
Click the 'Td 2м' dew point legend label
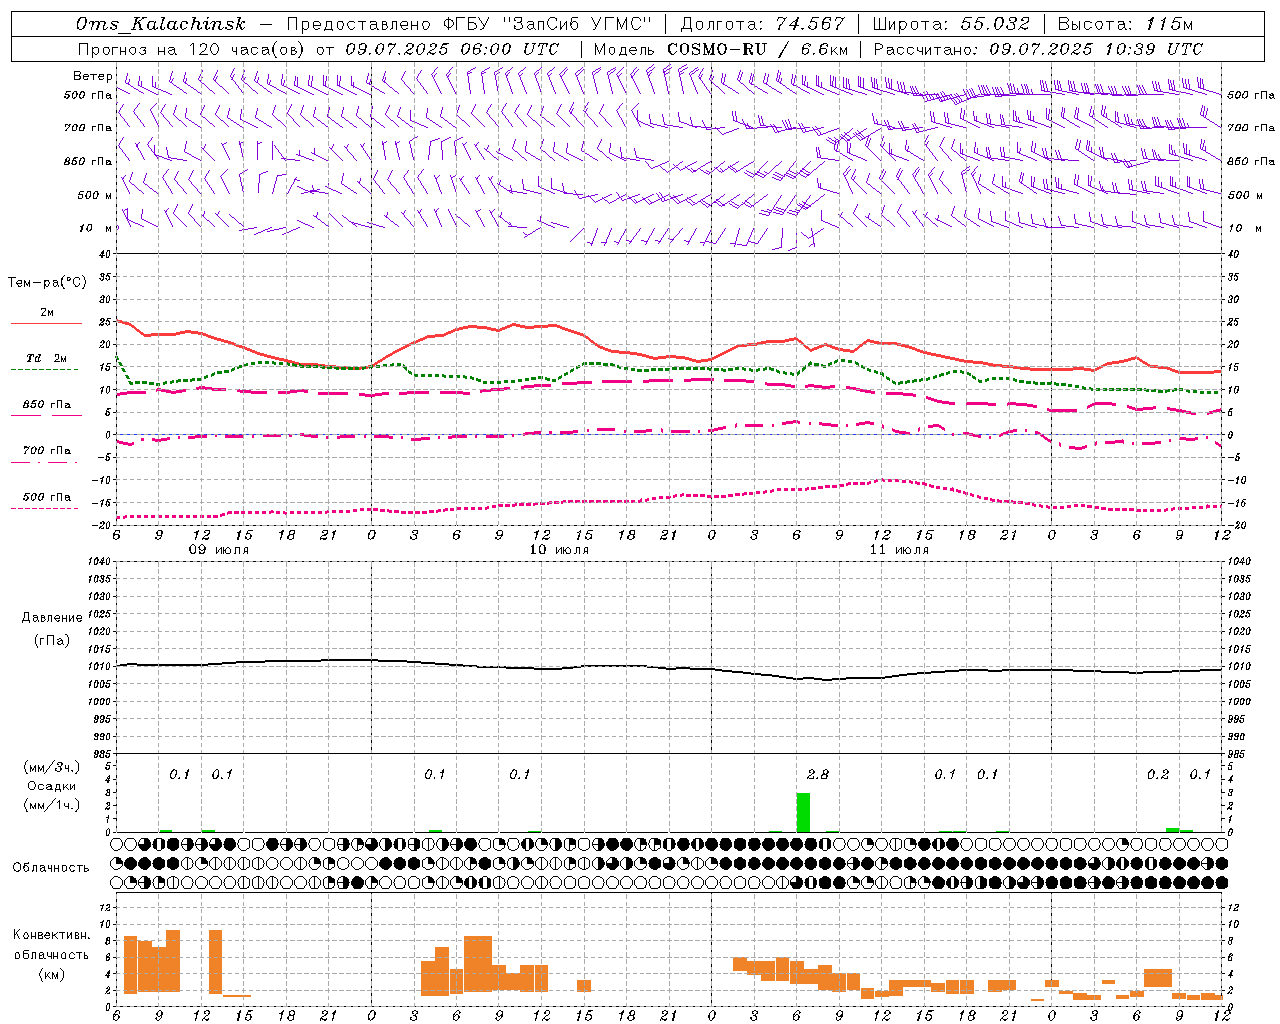click(46, 358)
